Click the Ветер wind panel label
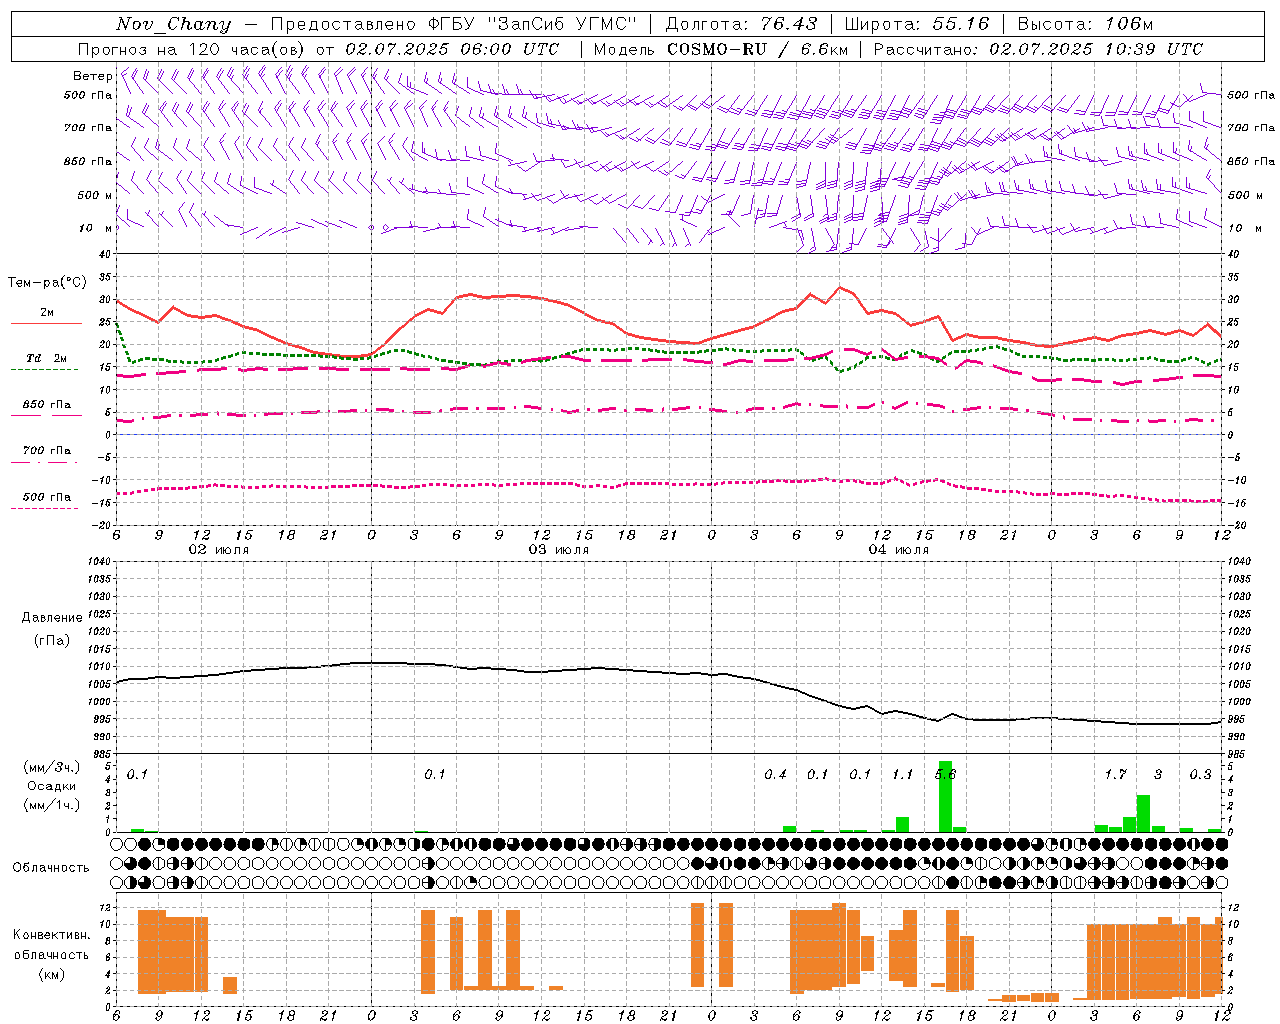The image size is (1280, 1024). point(92,76)
